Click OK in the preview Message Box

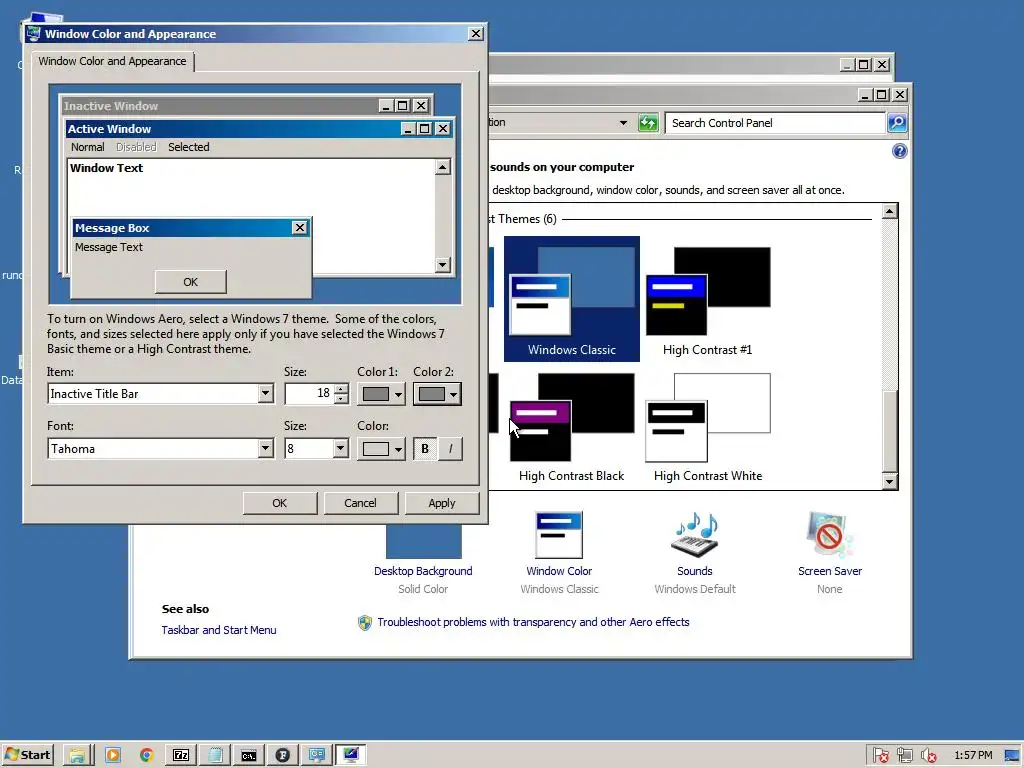[x=191, y=282]
